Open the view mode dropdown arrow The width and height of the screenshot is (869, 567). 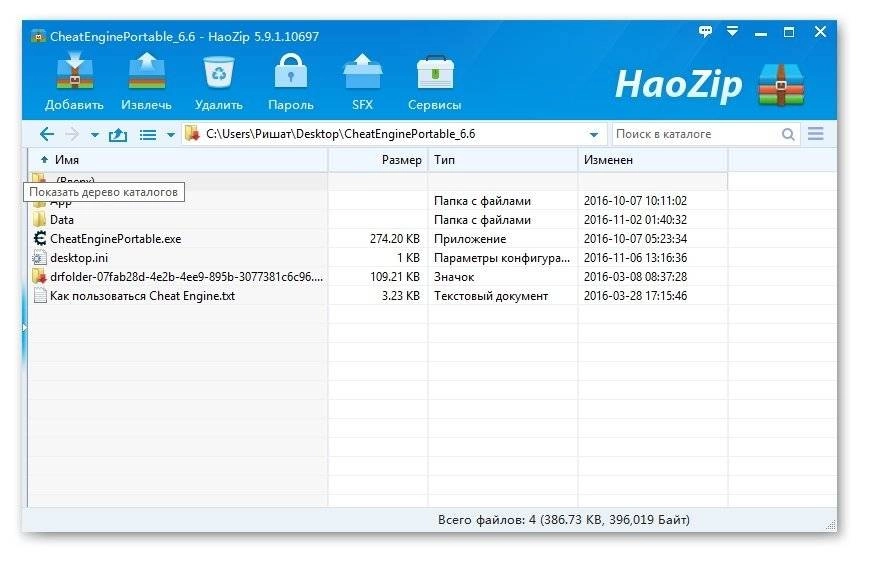pos(170,135)
